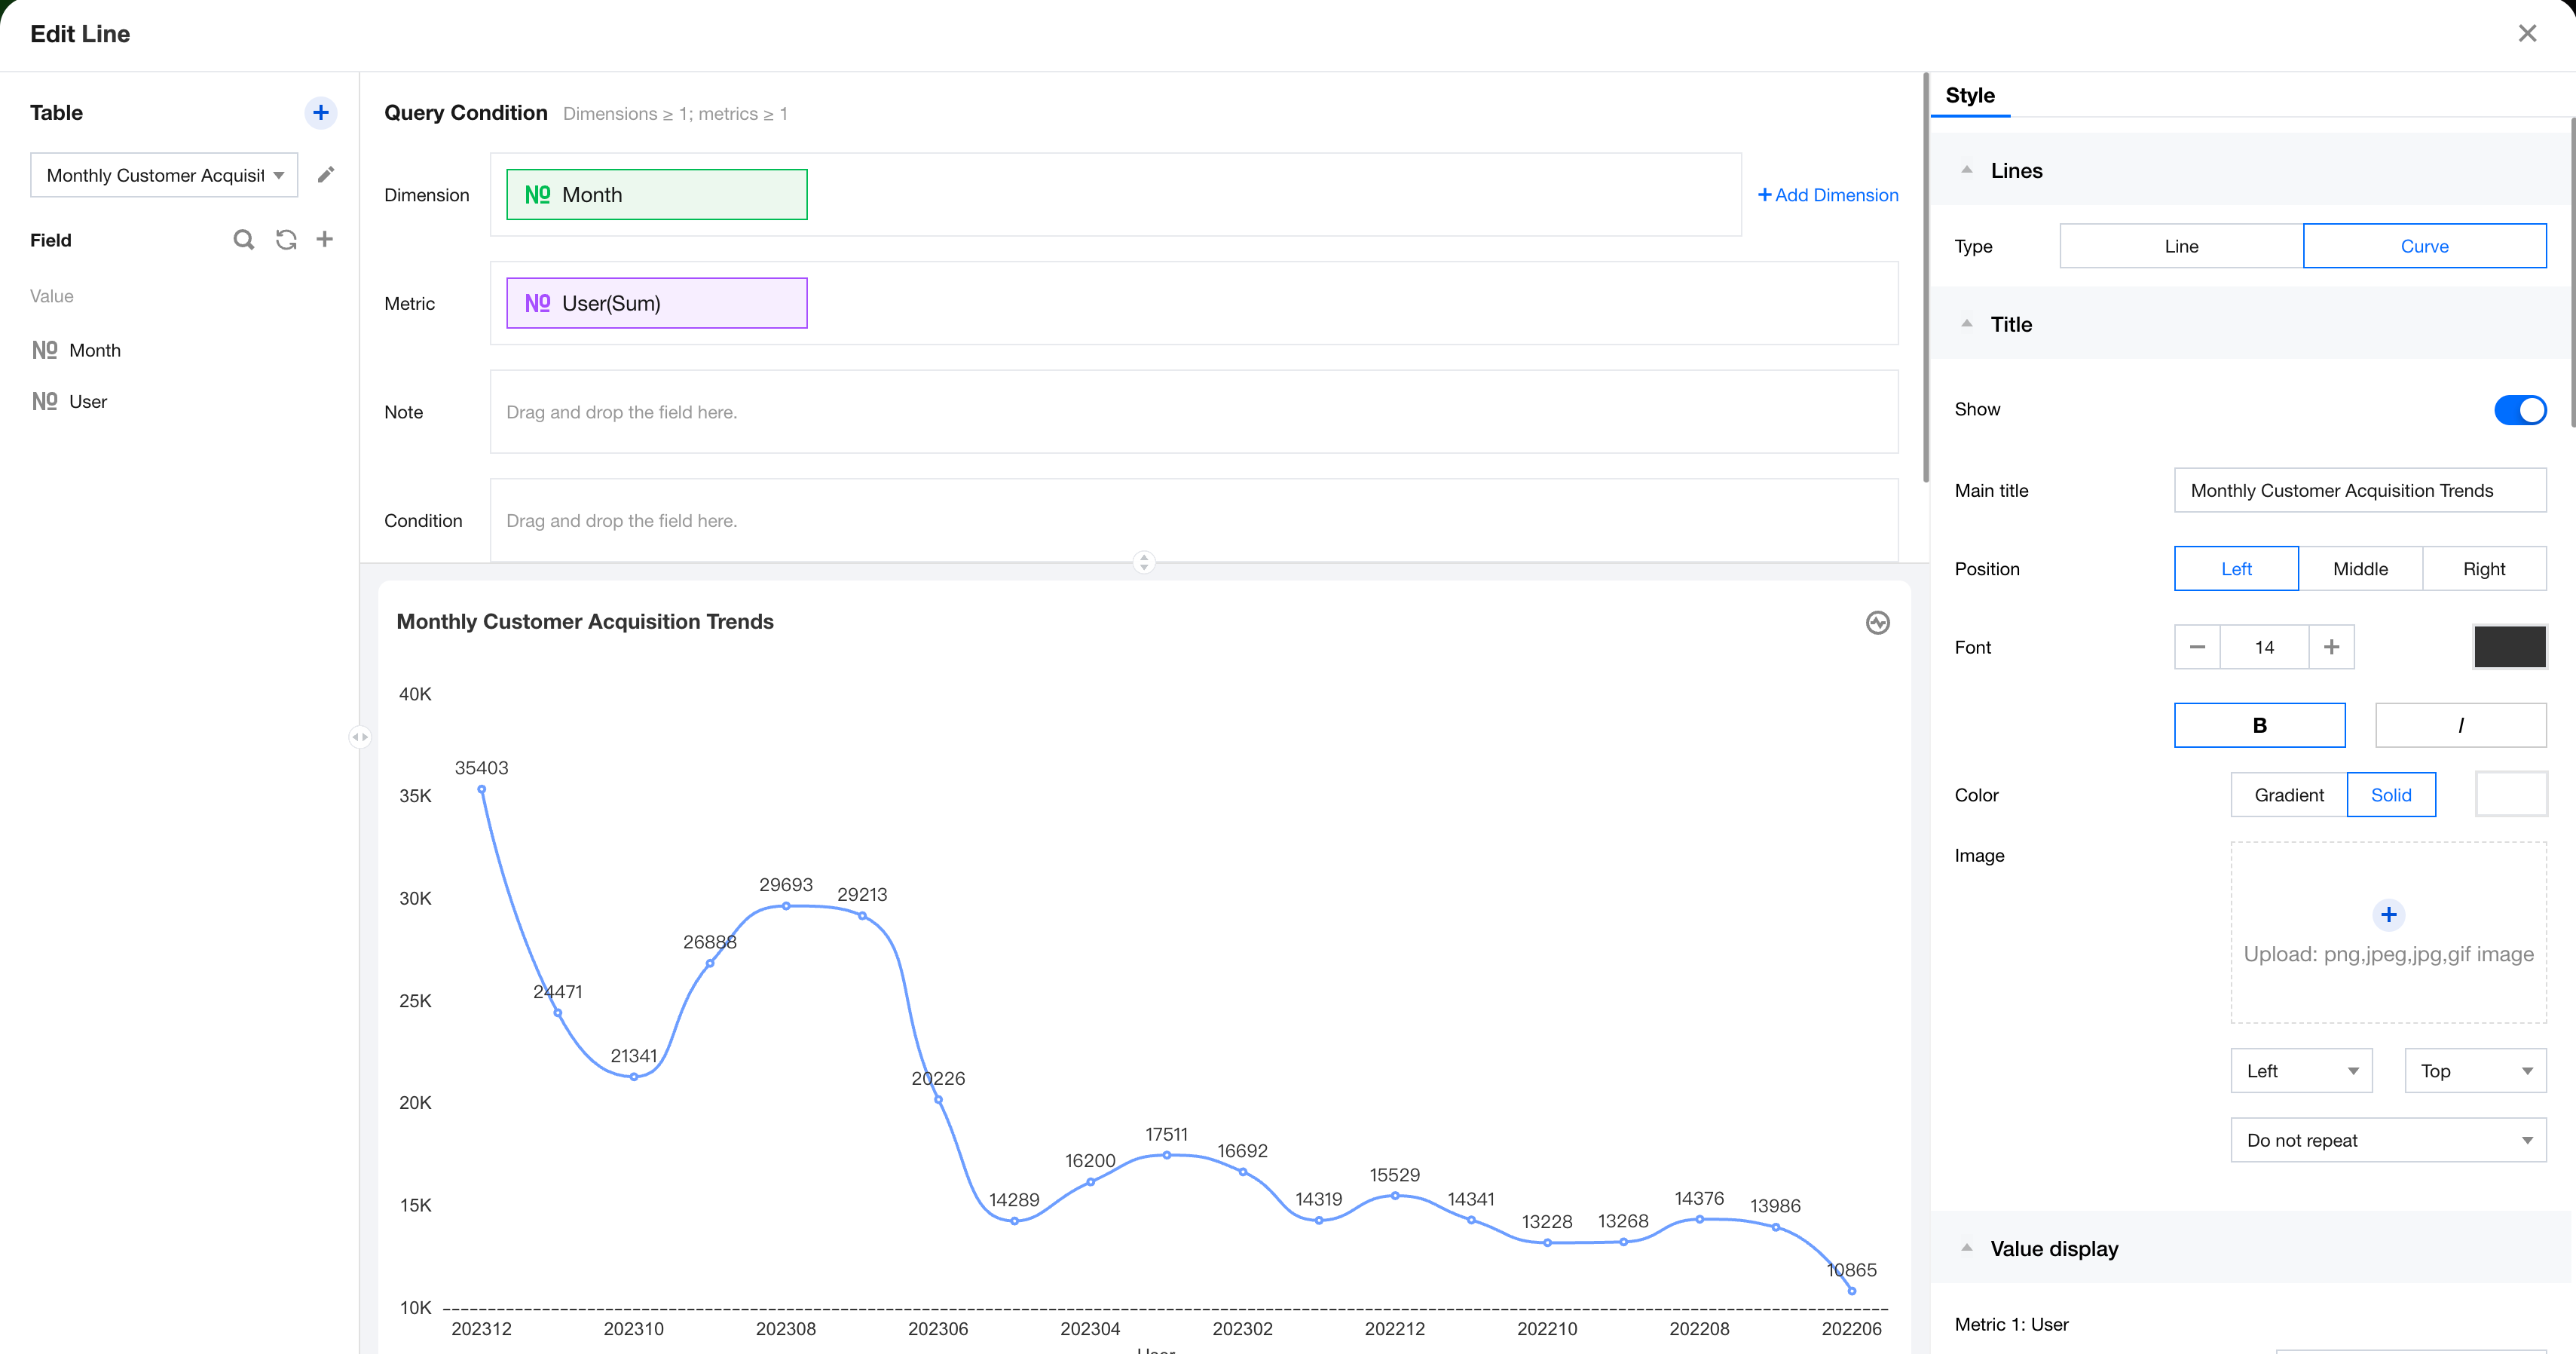This screenshot has height=1354, width=2576.
Task: Click the panel collapse arrows handle
Action: coord(360,737)
